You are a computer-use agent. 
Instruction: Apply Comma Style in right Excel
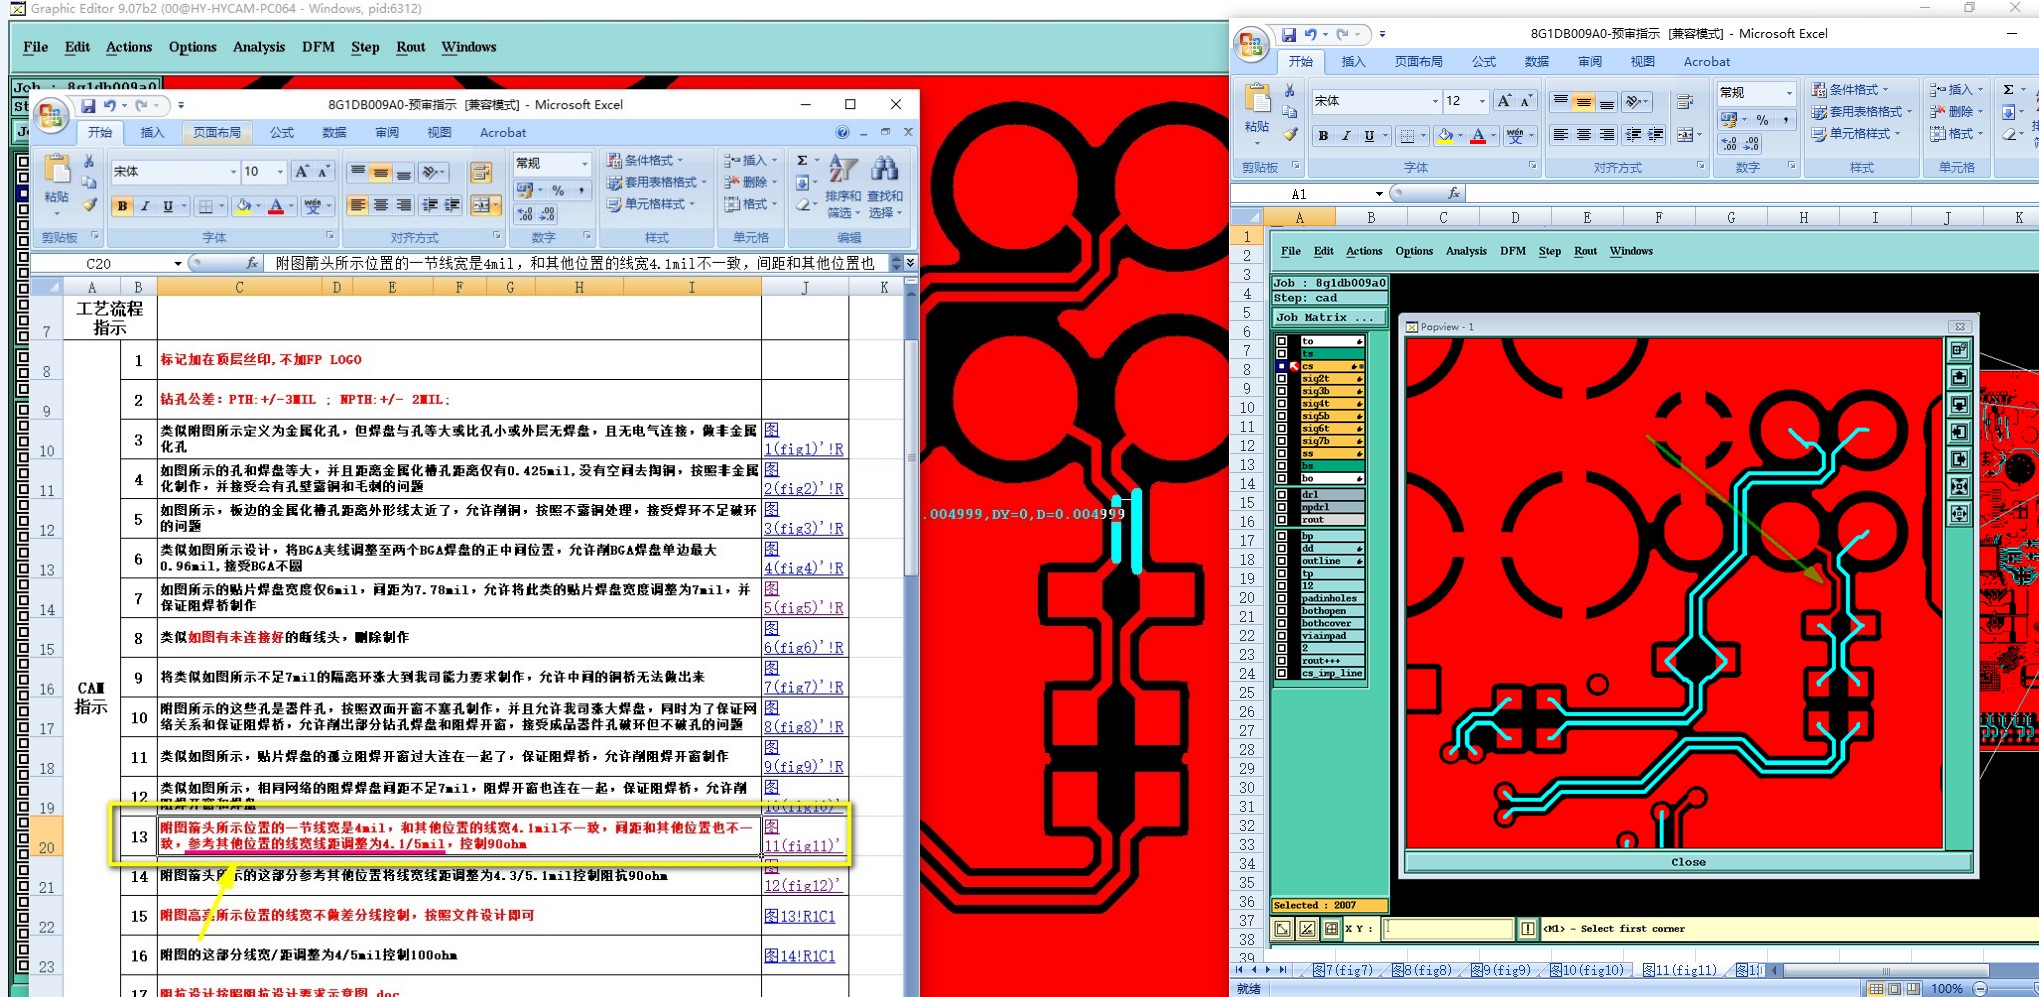point(1786,120)
